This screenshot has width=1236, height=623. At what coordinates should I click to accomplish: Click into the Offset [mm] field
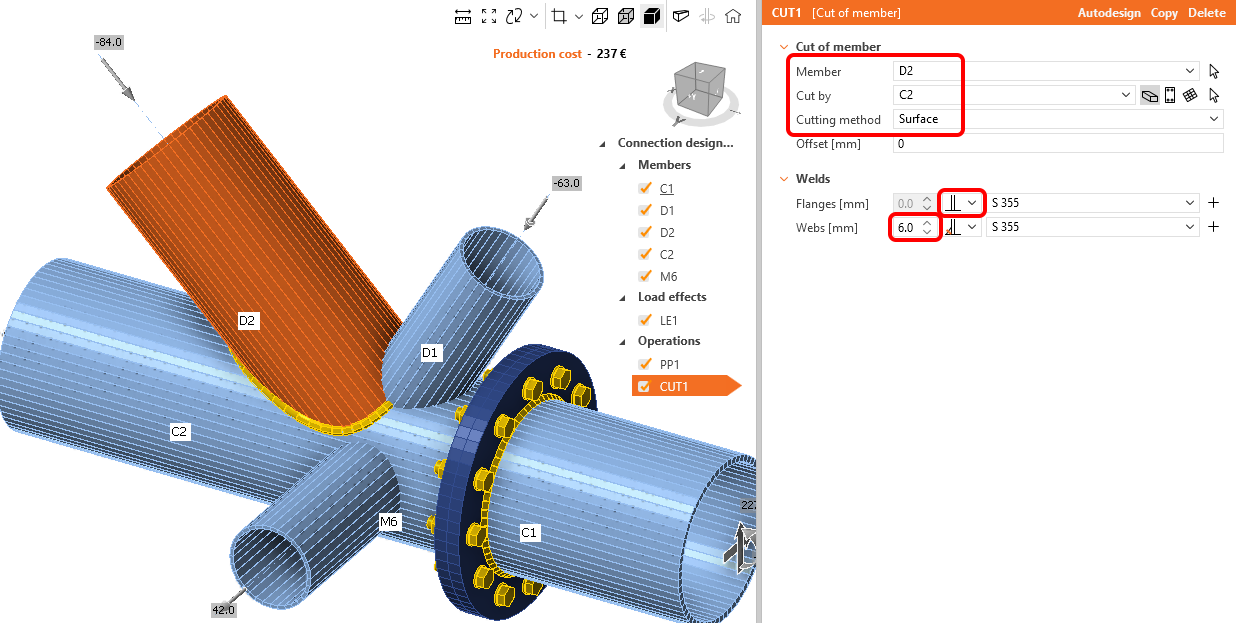coord(1057,143)
